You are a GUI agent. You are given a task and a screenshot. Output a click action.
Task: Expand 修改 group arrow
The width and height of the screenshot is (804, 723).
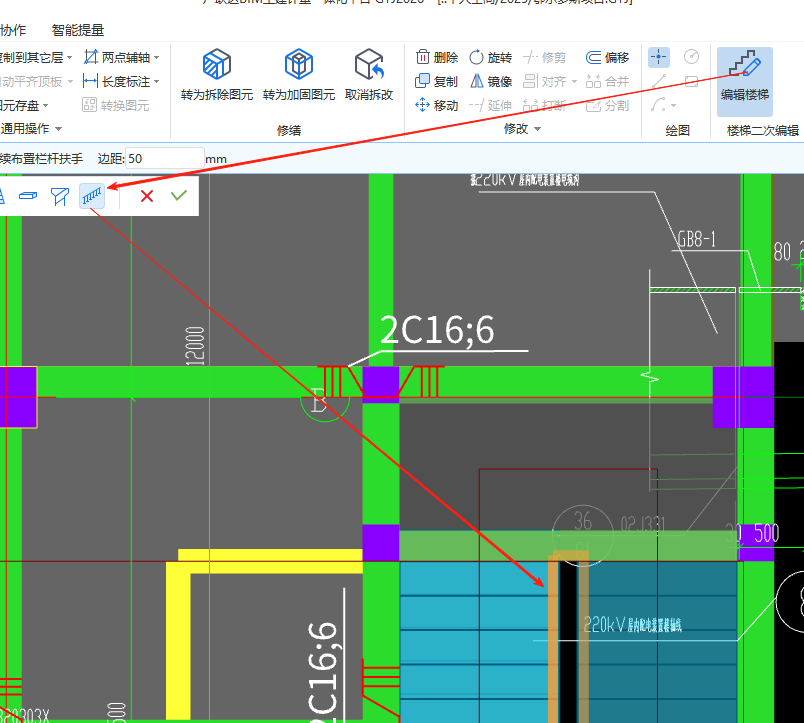point(537,129)
